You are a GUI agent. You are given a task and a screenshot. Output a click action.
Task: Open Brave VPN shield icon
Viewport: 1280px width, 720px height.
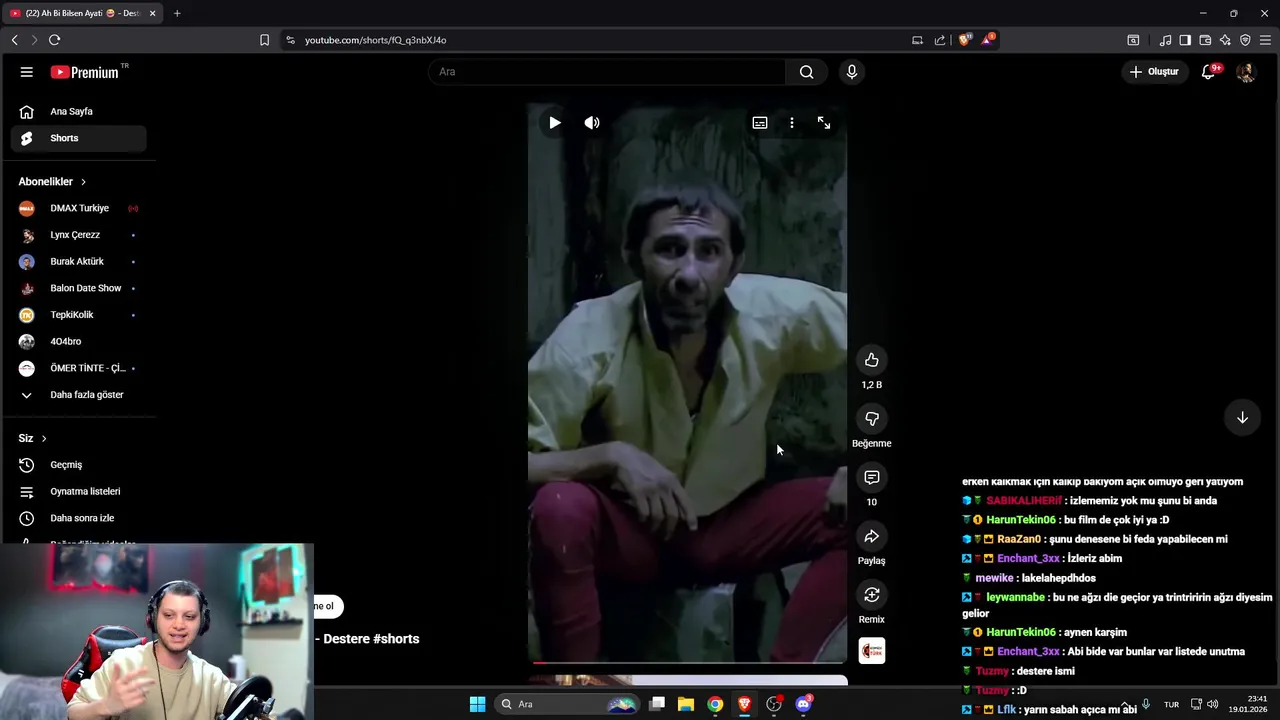point(1245,40)
